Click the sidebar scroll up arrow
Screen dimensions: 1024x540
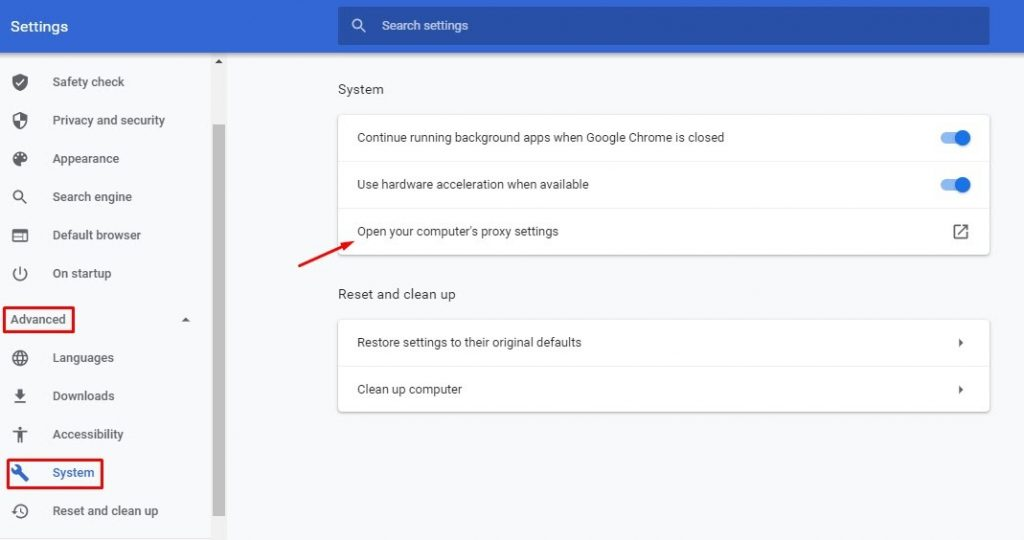point(219,62)
